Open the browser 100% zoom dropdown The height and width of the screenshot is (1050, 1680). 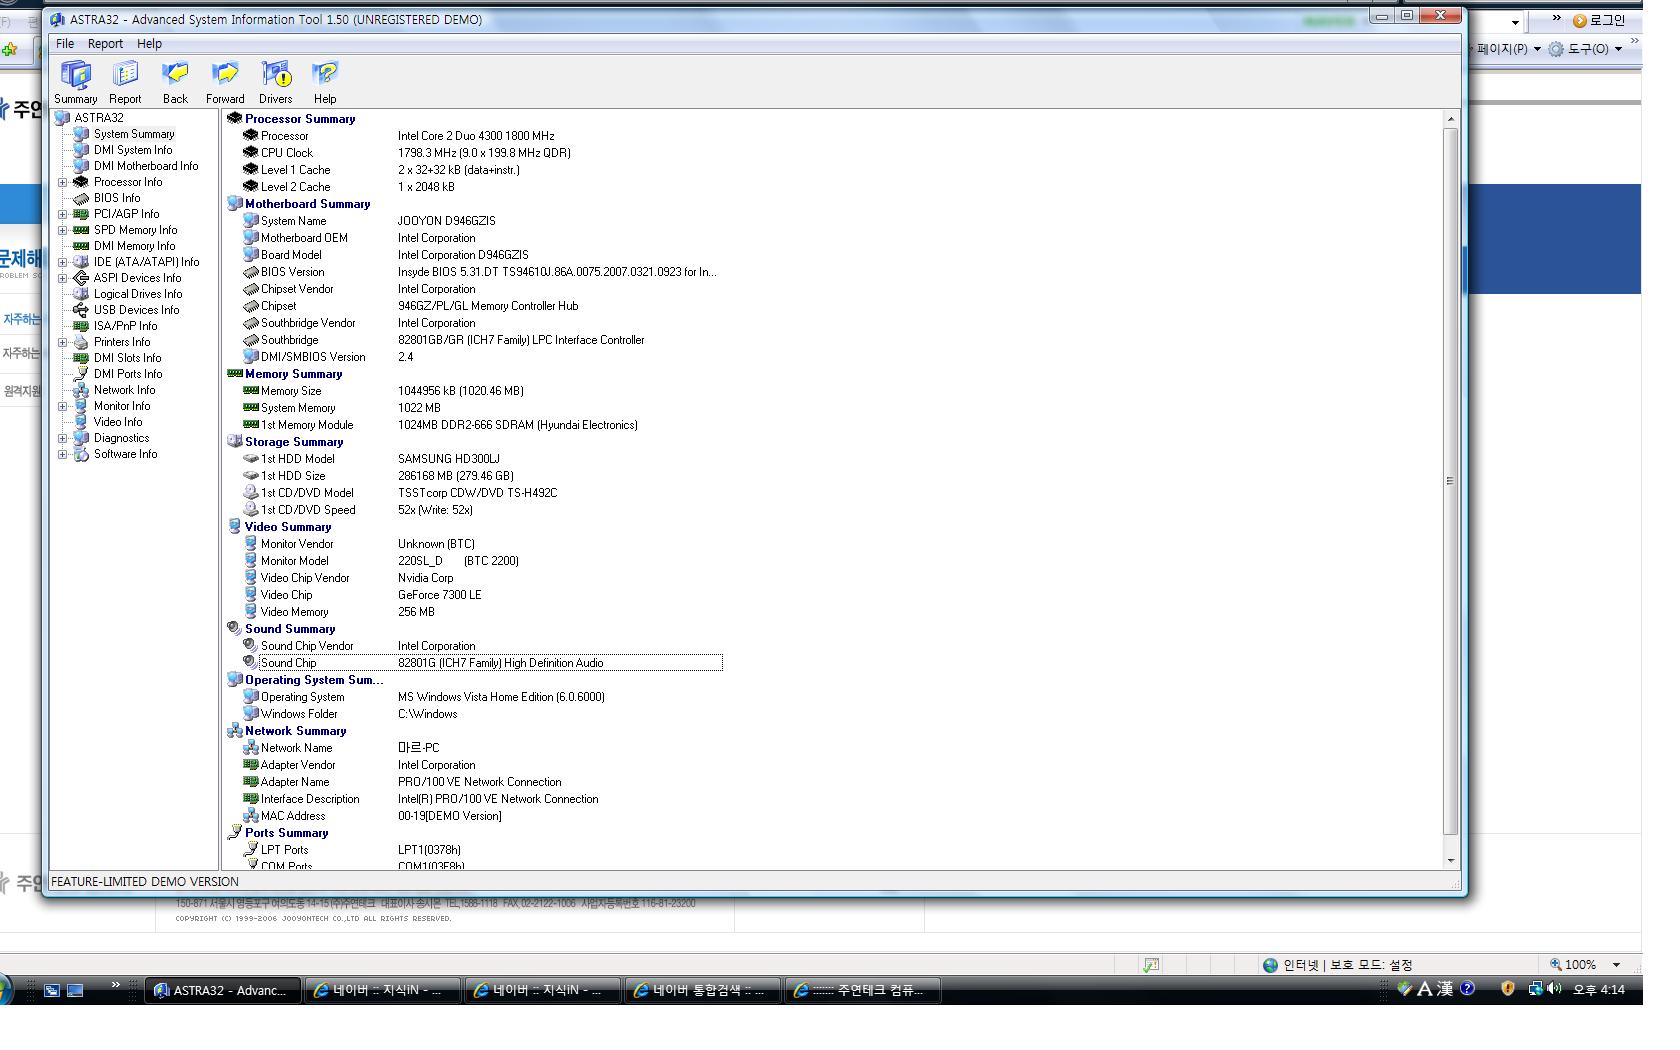point(1615,965)
